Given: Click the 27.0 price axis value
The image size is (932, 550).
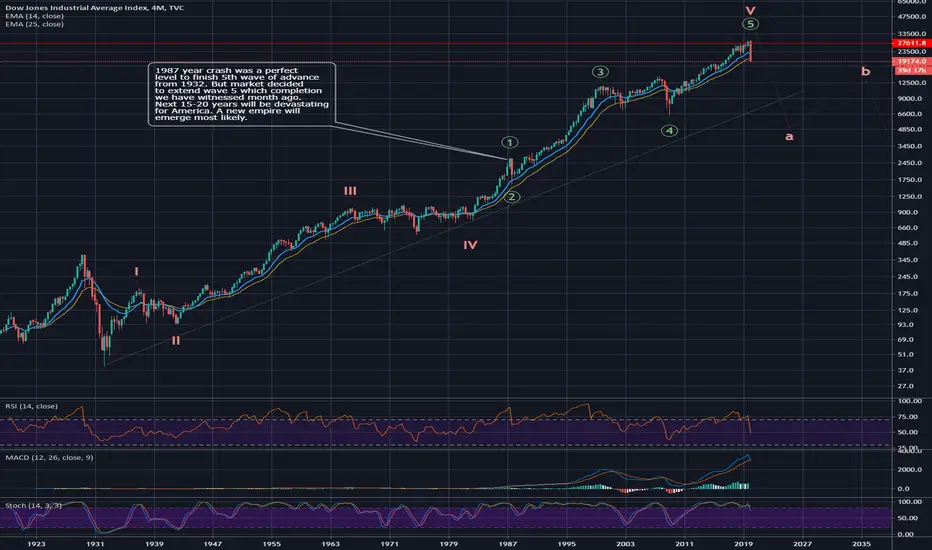Looking at the screenshot, I should point(907,386).
